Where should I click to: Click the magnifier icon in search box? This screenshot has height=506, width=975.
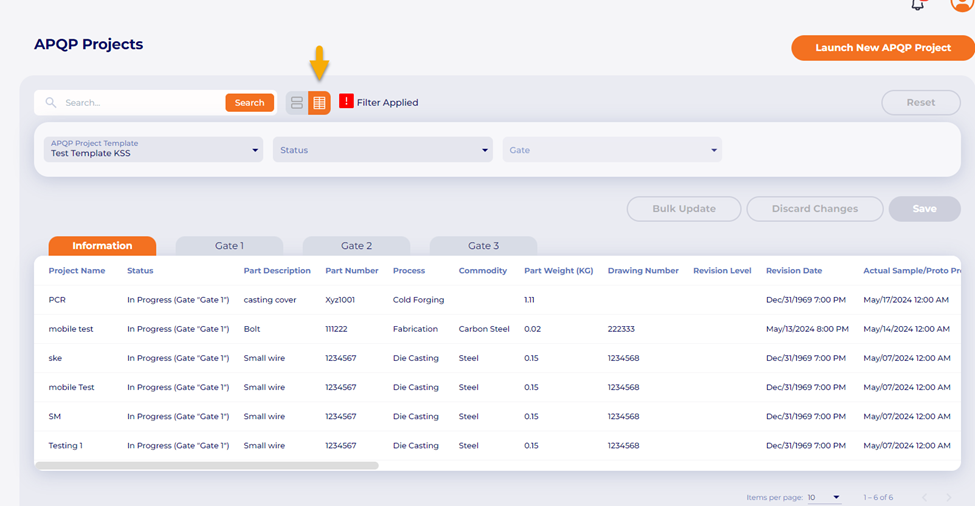coord(51,103)
